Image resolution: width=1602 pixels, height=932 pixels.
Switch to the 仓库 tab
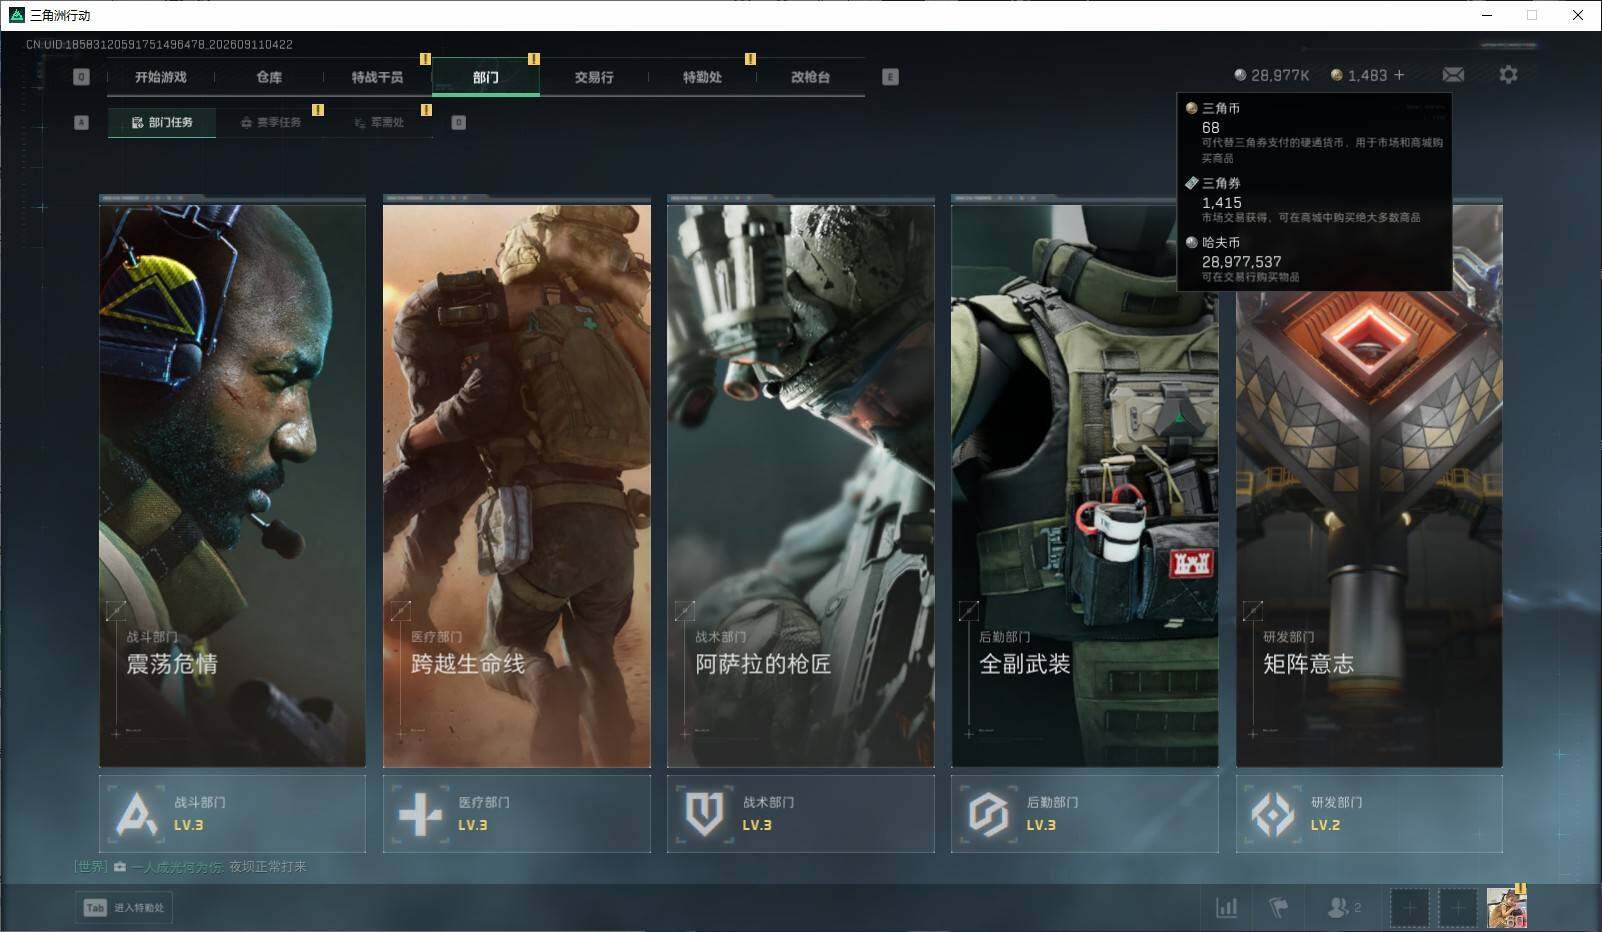[x=269, y=77]
